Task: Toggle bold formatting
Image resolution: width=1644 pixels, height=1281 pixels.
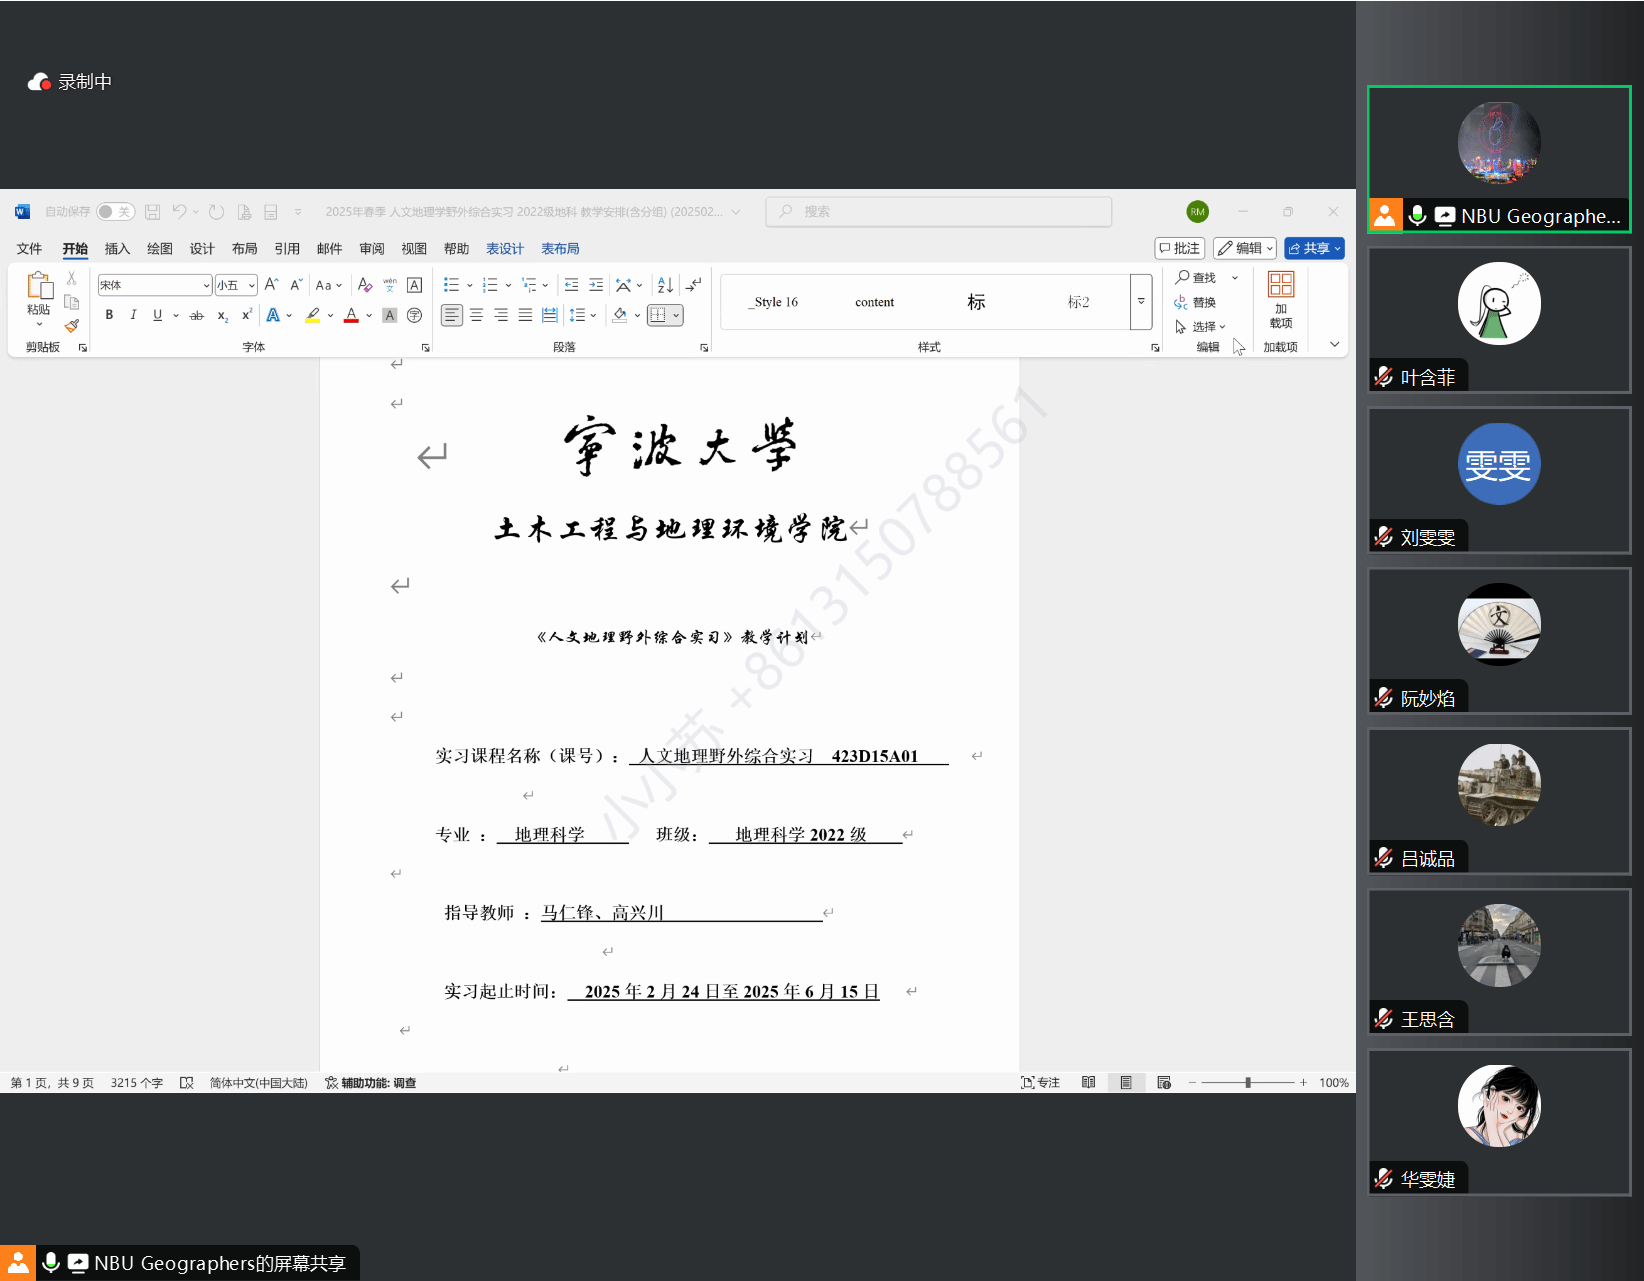Action: point(109,315)
